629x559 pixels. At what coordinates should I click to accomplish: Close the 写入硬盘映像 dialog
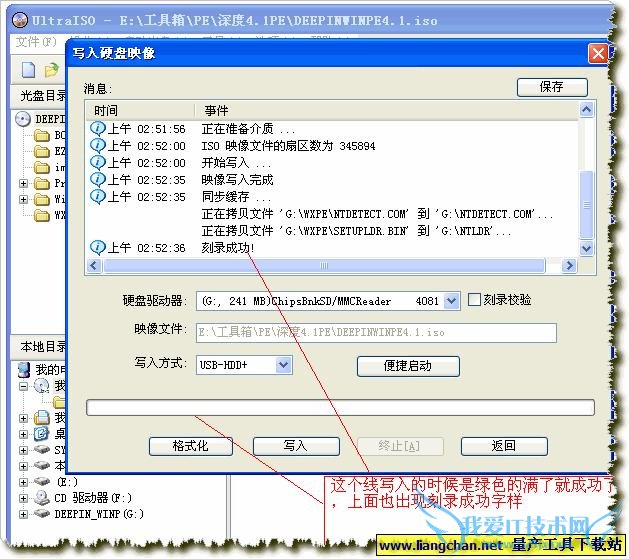[598, 53]
